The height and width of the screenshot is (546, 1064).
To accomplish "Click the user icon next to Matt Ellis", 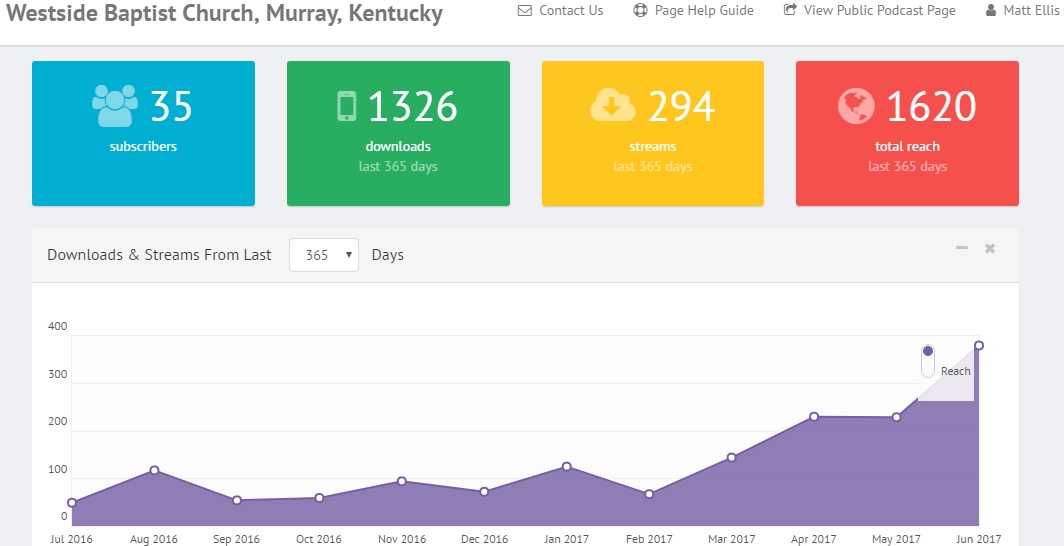I will pos(990,11).
